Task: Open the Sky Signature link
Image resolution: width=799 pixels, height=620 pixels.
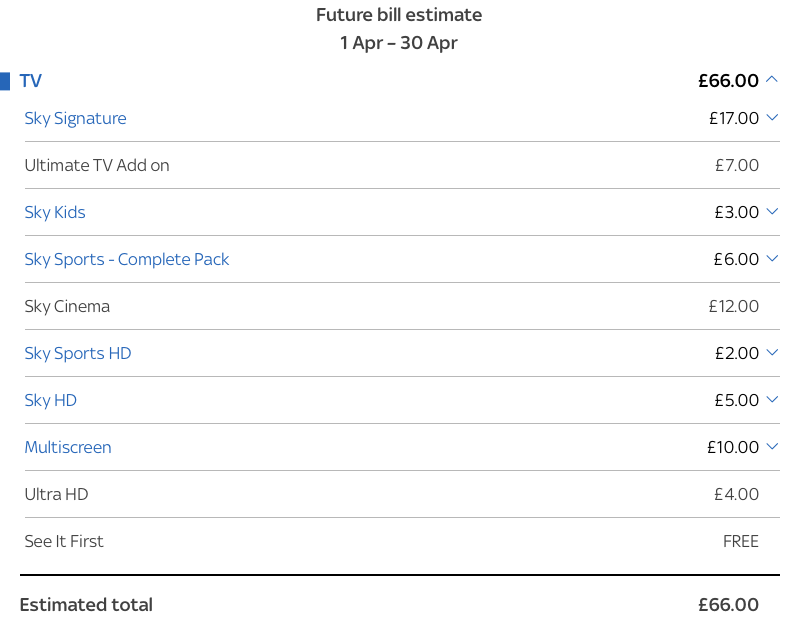Action: (75, 118)
